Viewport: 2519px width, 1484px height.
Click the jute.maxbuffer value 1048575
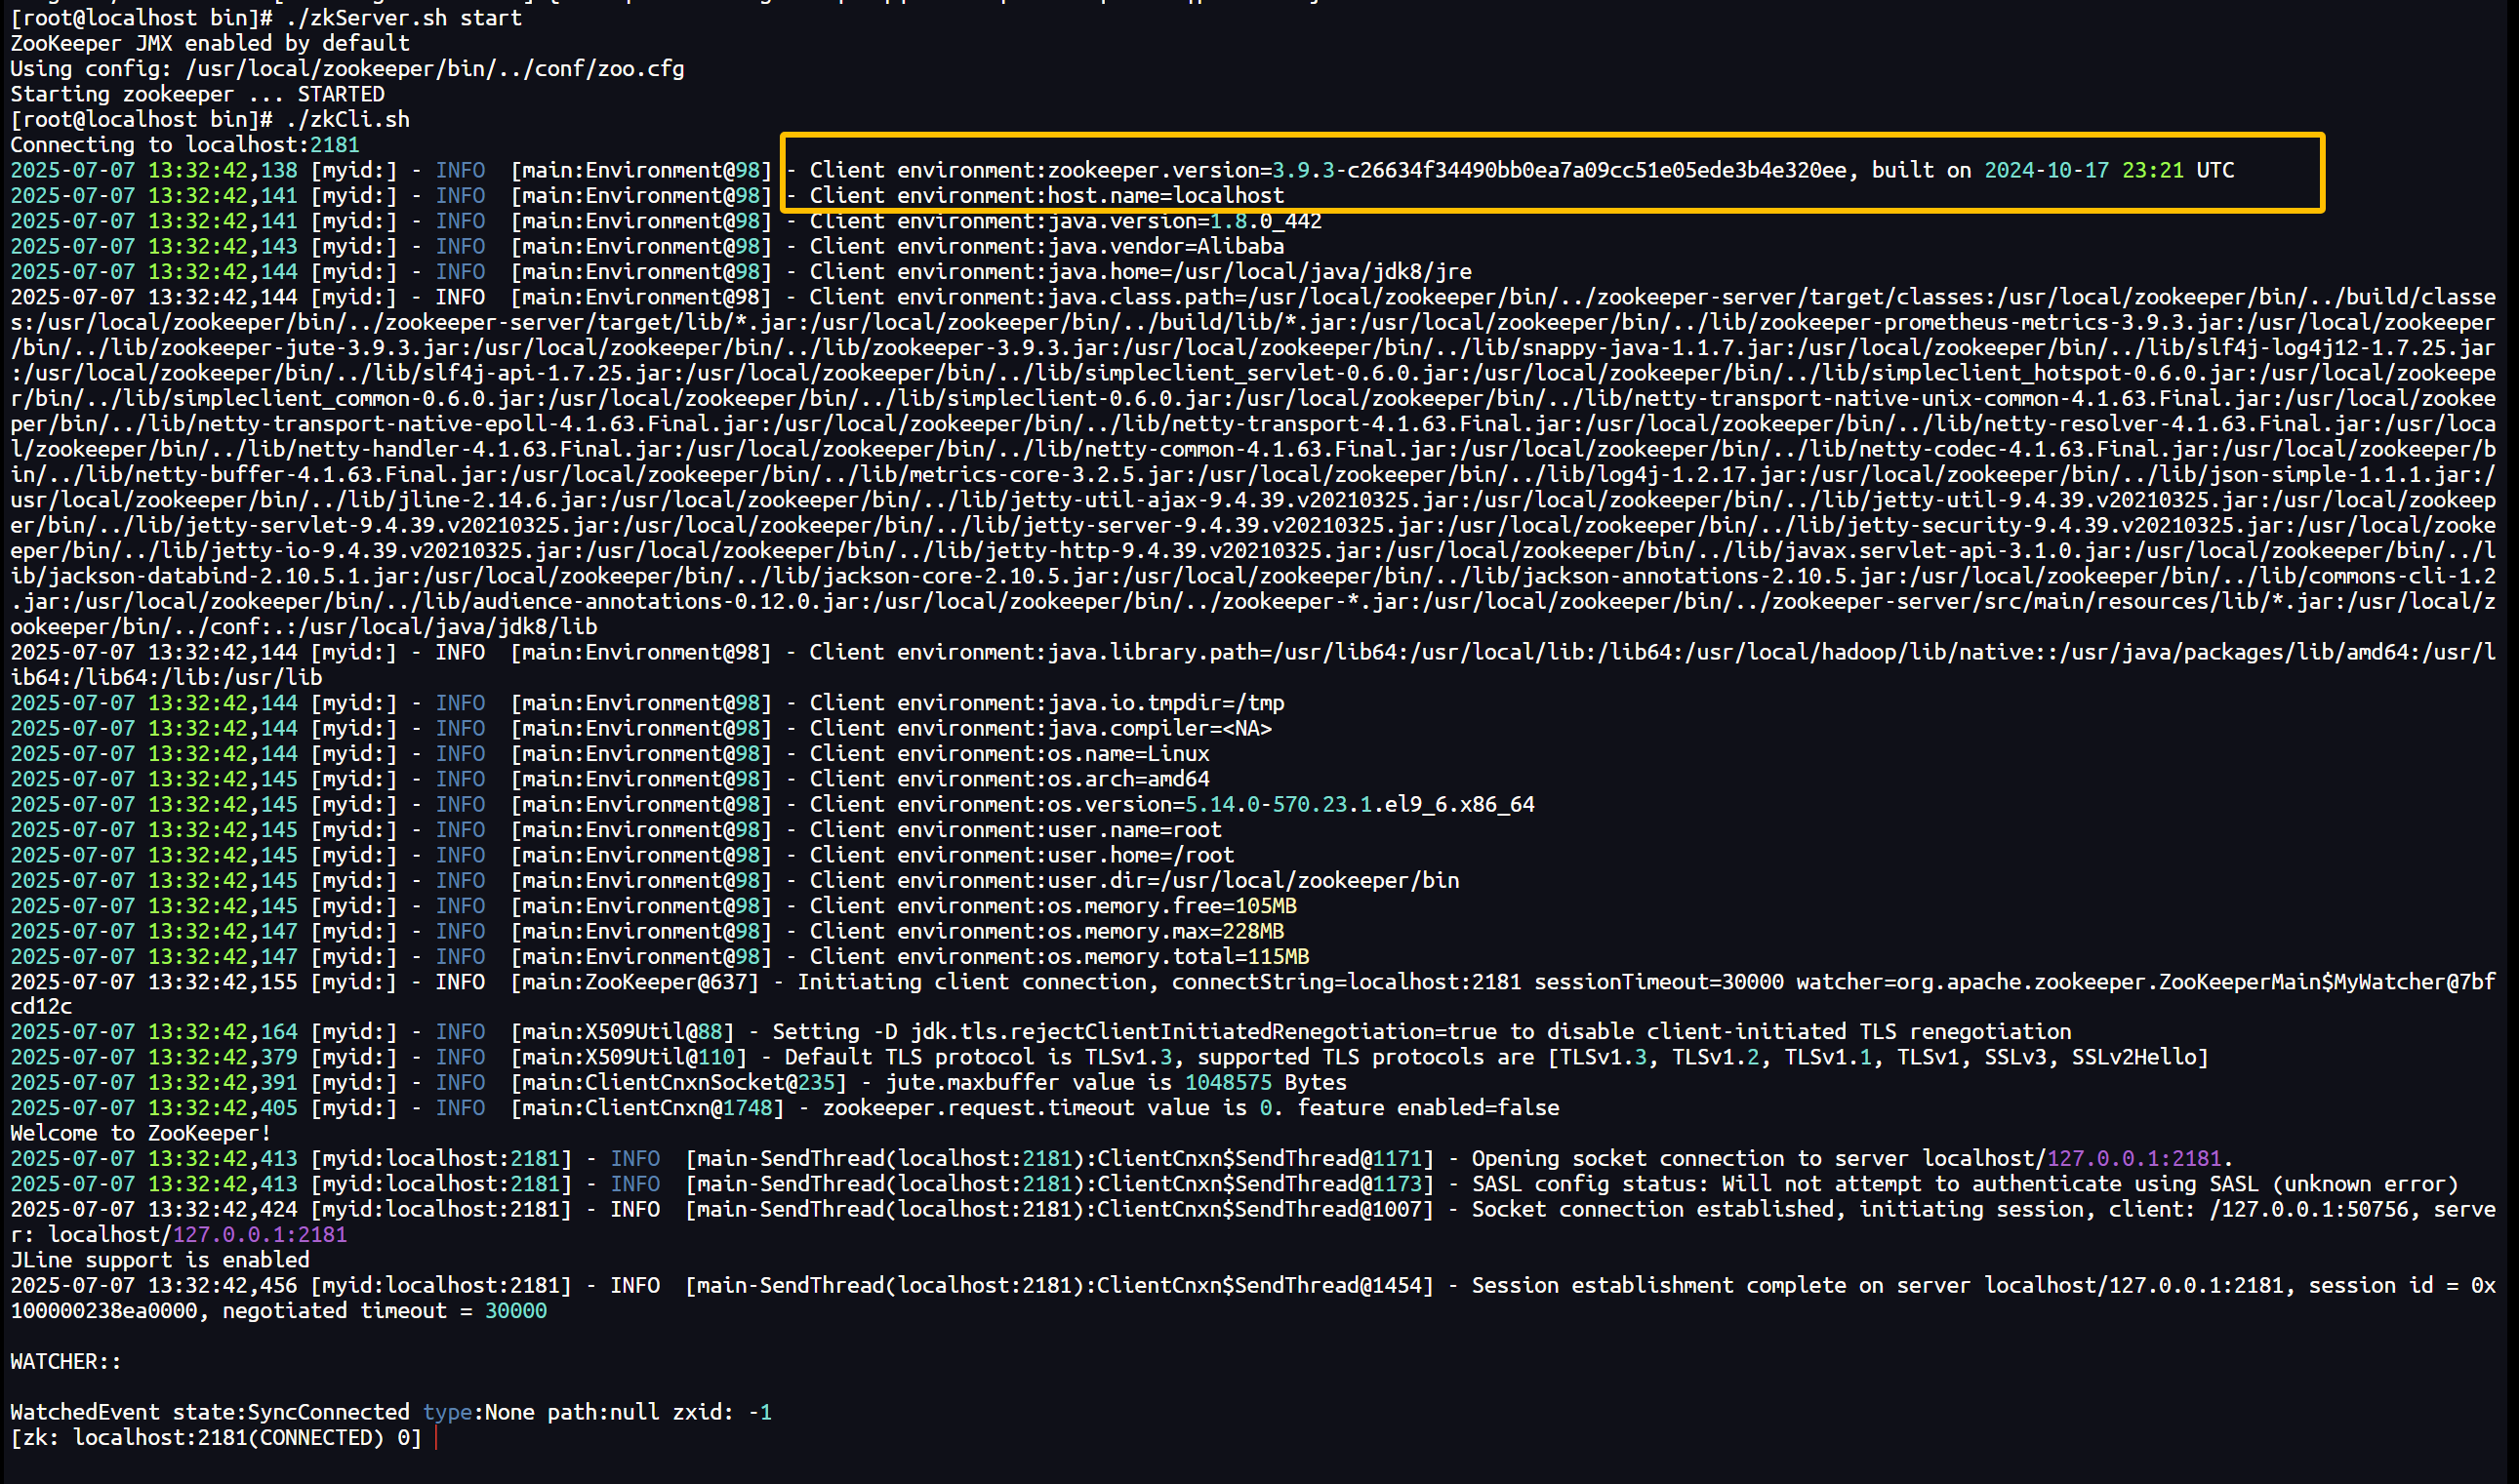pyautogui.click(x=1227, y=1083)
